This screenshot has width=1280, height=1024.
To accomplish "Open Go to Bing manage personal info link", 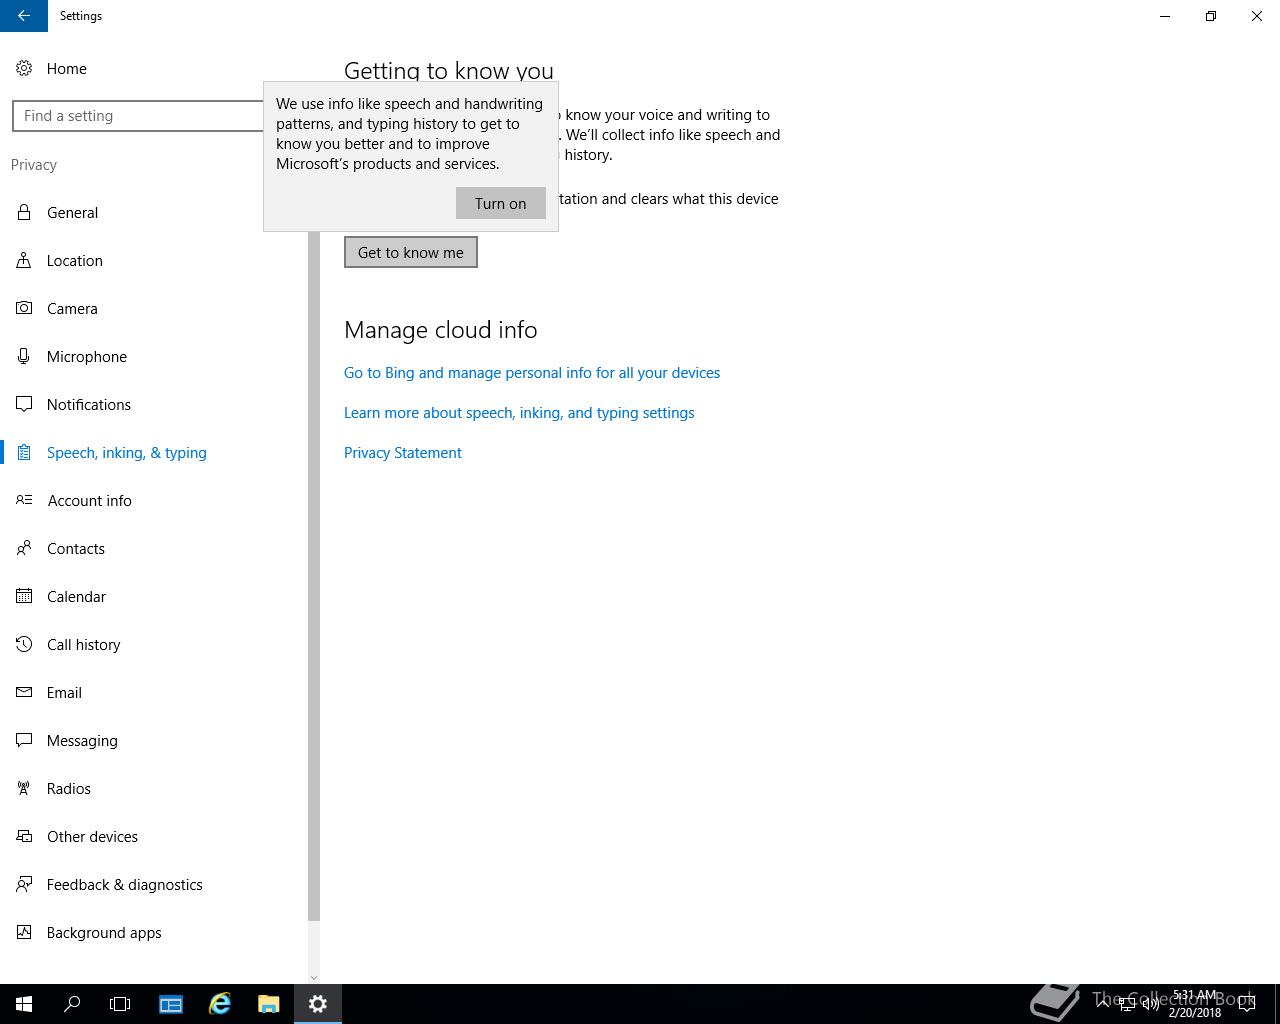I will 532,372.
